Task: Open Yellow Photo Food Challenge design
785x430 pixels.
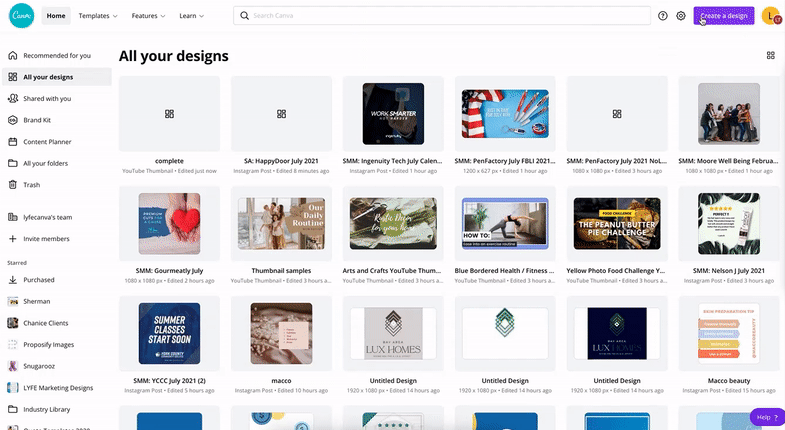Action: pos(617,223)
